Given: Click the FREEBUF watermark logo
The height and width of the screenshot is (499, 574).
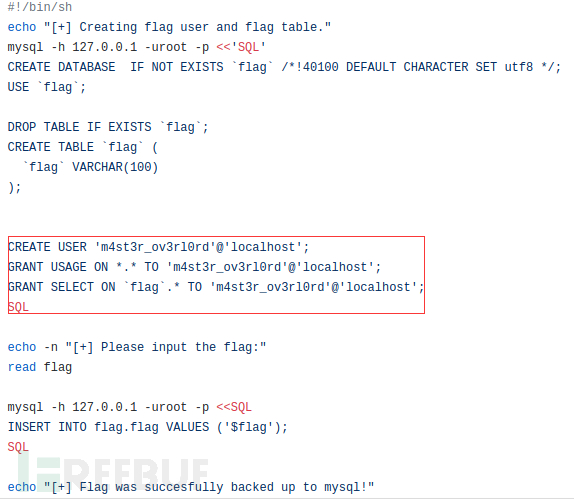Looking at the screenshot, I should (x=113, y=474).
